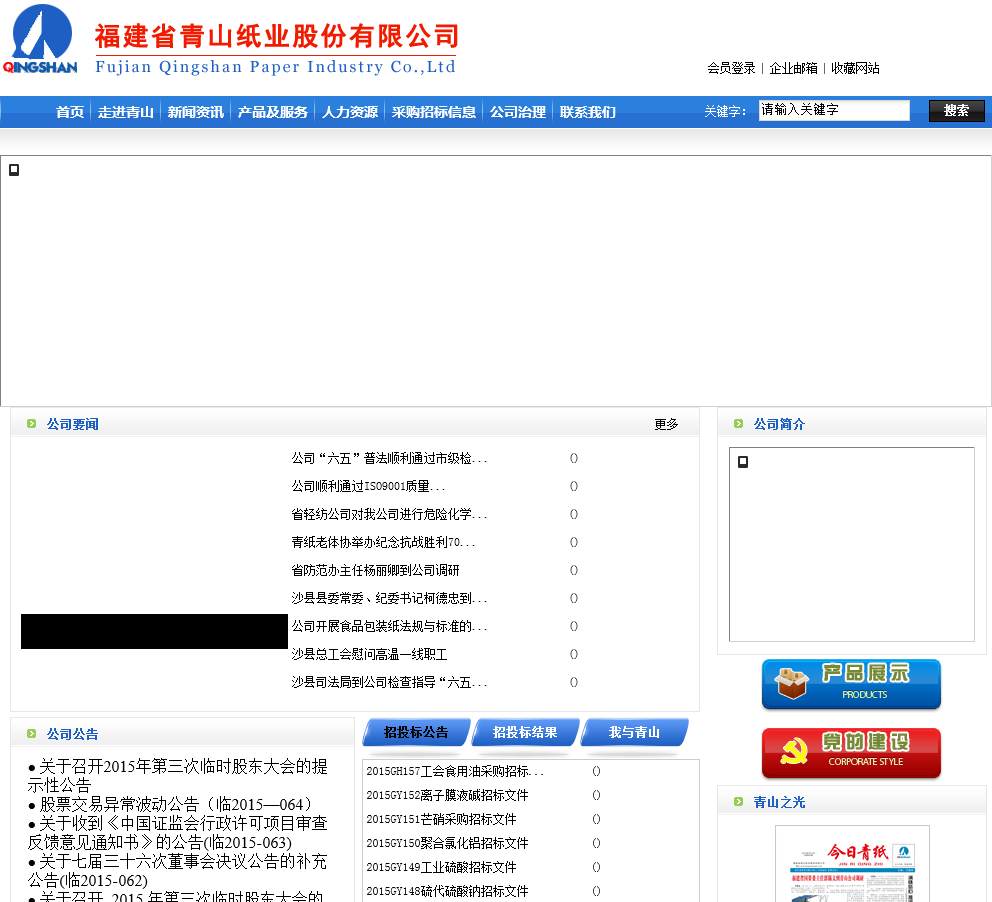Click the 会员登录 link

(x=731, y=68)
